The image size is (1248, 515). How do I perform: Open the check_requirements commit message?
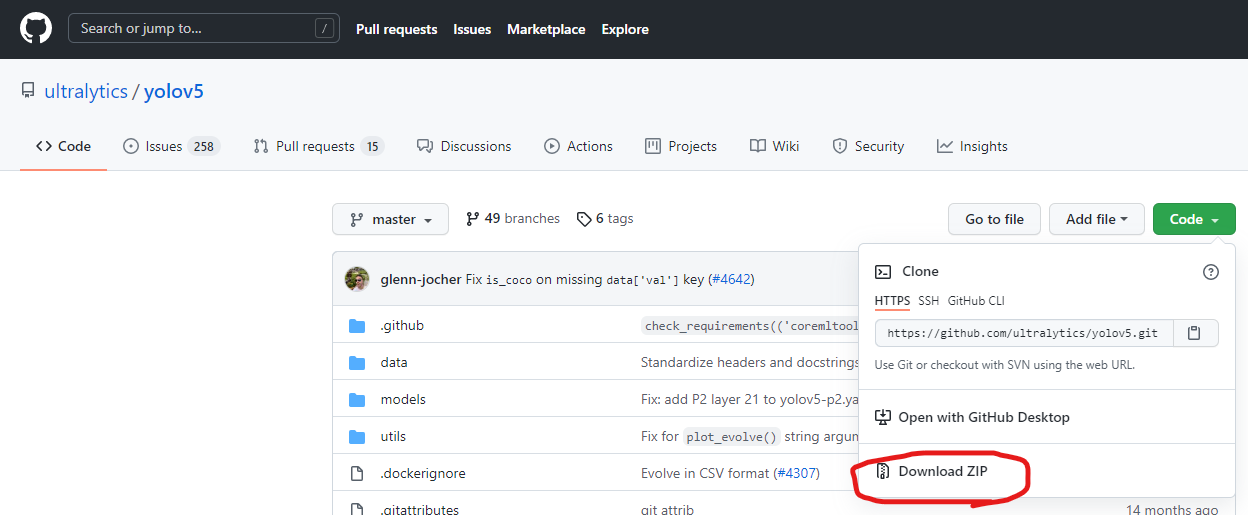tap(750, 326)
